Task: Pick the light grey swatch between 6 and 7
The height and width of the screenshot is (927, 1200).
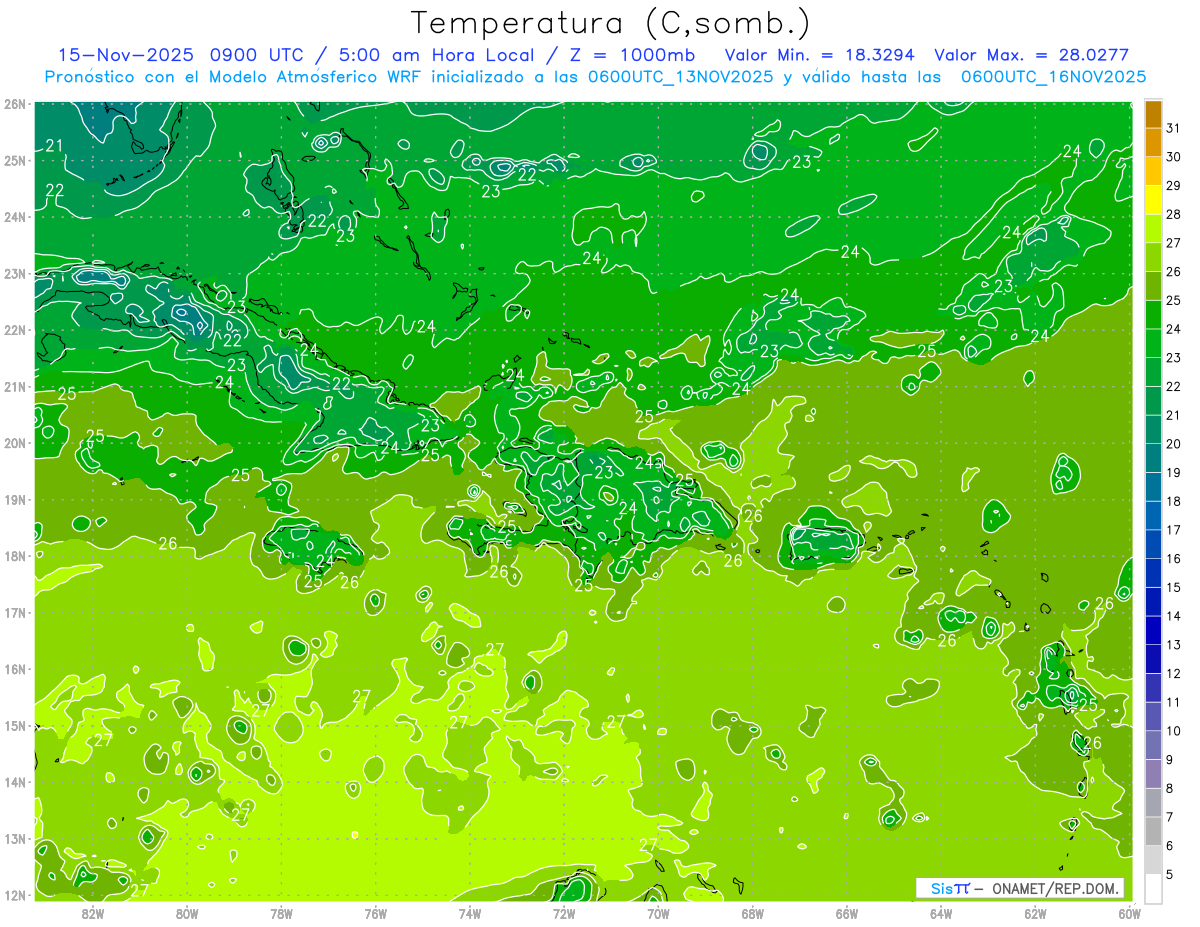Action: (x=1153, y=831)
